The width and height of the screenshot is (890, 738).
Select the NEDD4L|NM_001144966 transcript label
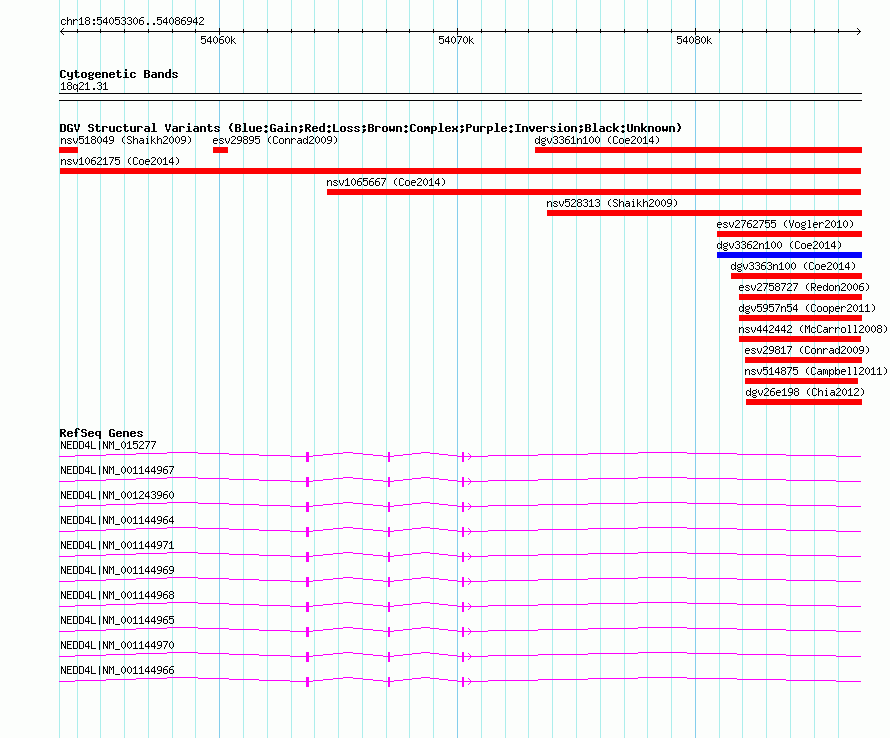point(117,670)
